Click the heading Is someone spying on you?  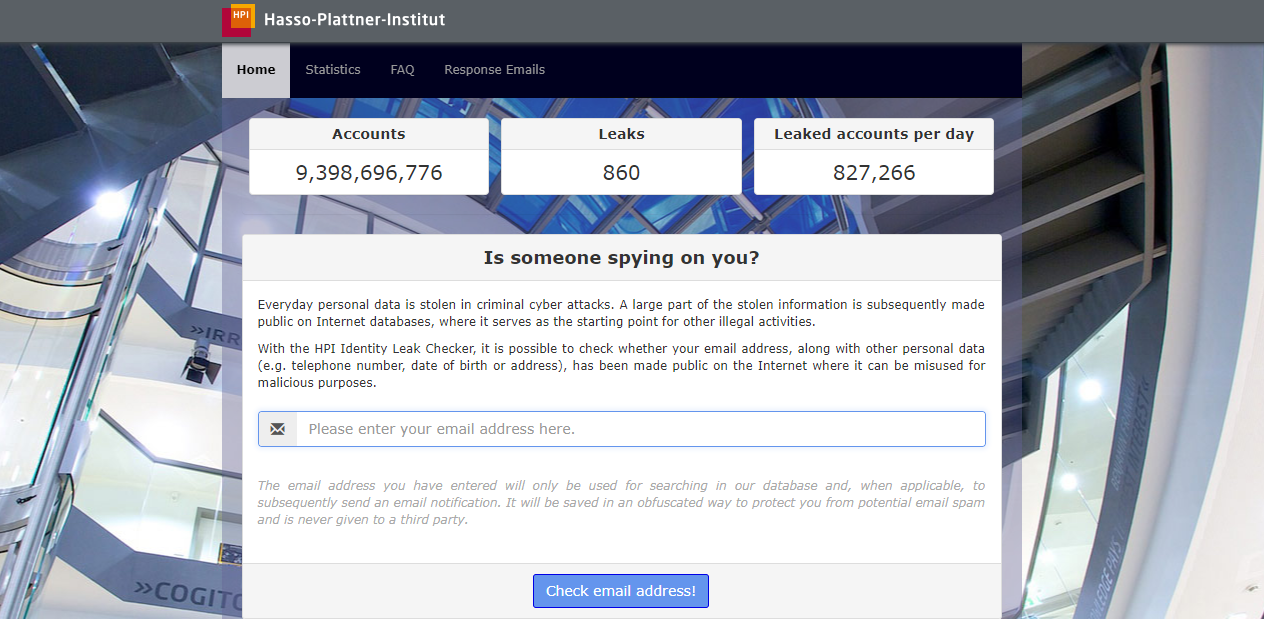point(621,258)
